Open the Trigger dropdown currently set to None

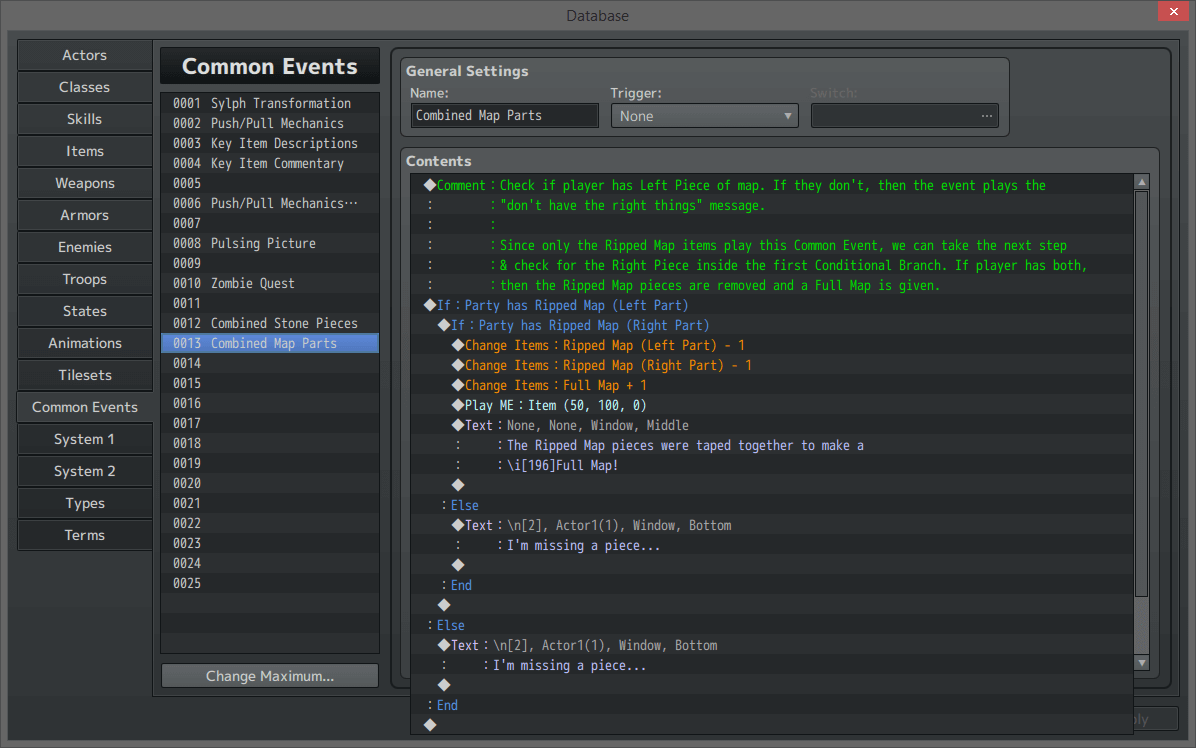pos(703,115)
